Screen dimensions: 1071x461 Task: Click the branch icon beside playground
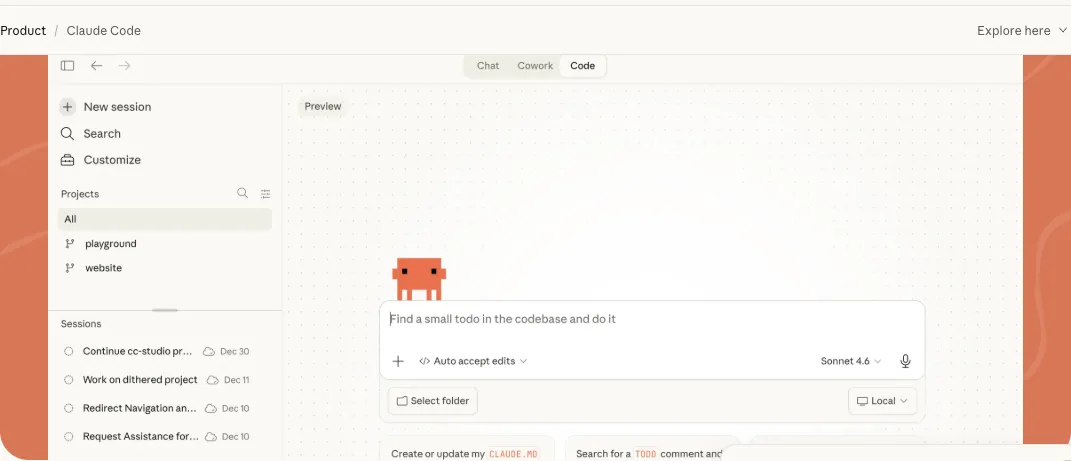point(69,244)
